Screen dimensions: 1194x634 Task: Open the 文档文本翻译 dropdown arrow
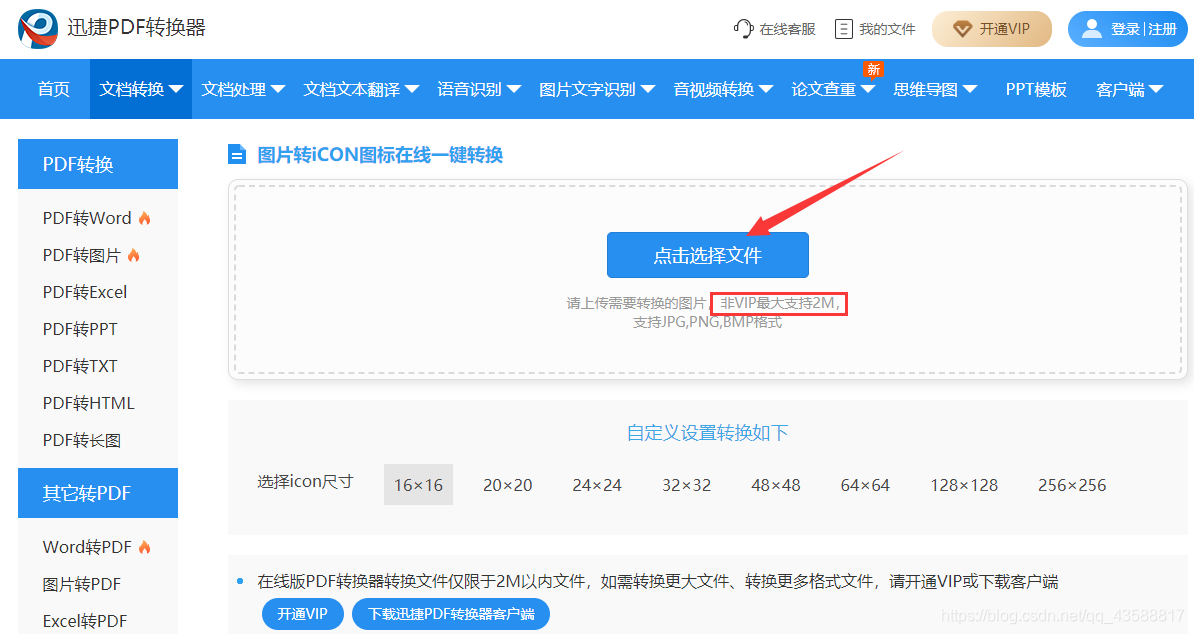pyautogui.click(x=412, y=90)
